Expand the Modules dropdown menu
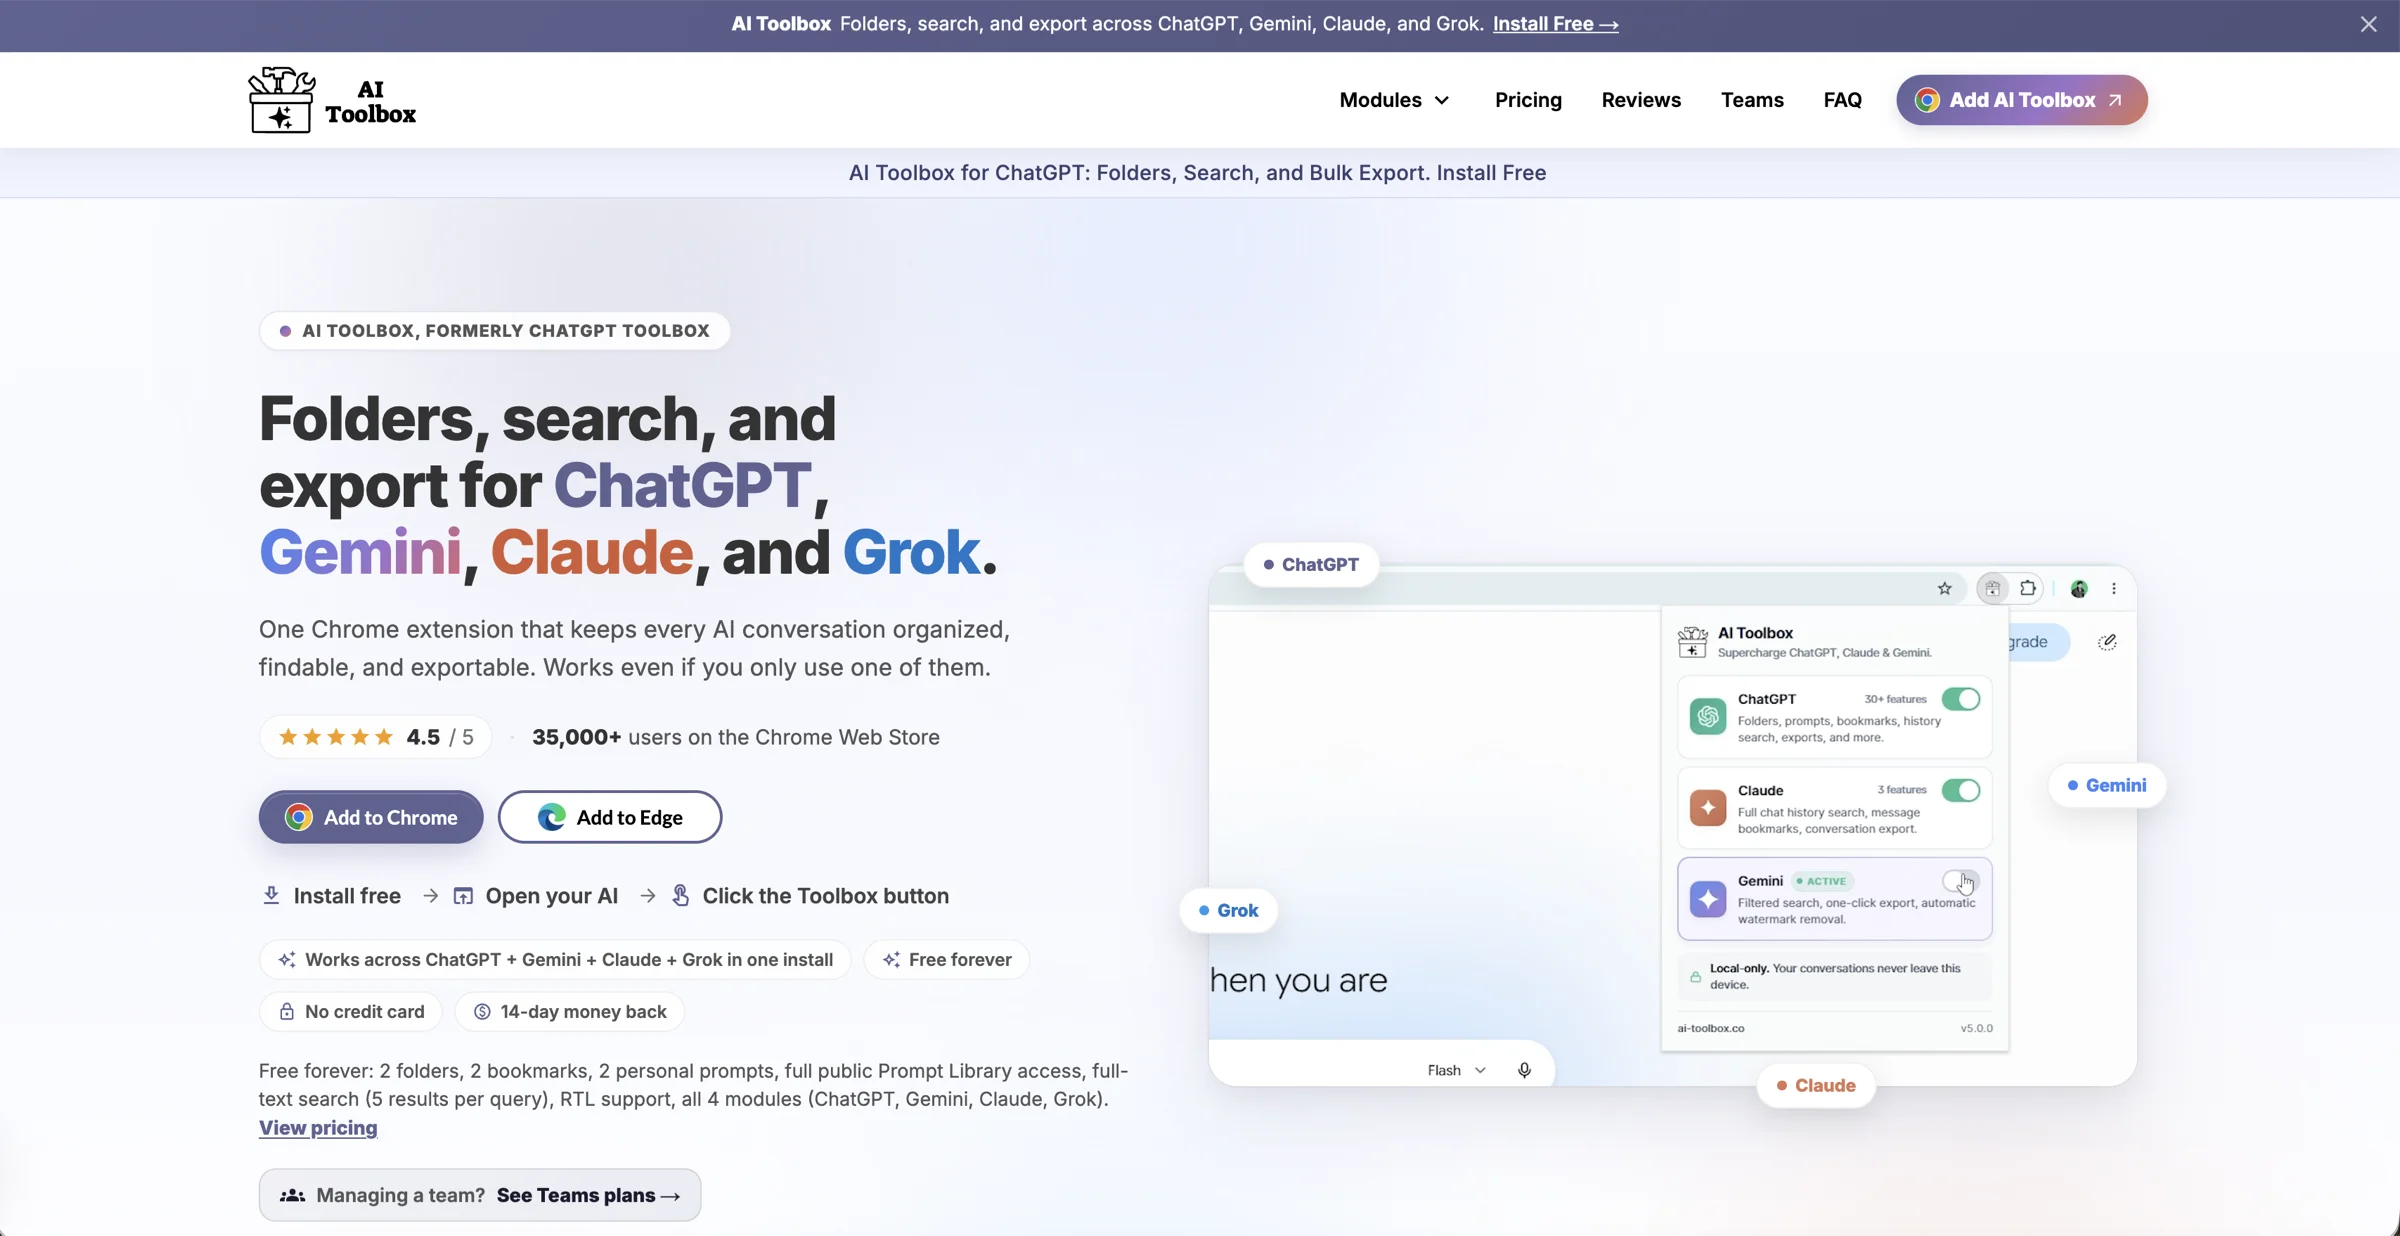This screenshot has width=2400, height=1236. coord(1394,100)
